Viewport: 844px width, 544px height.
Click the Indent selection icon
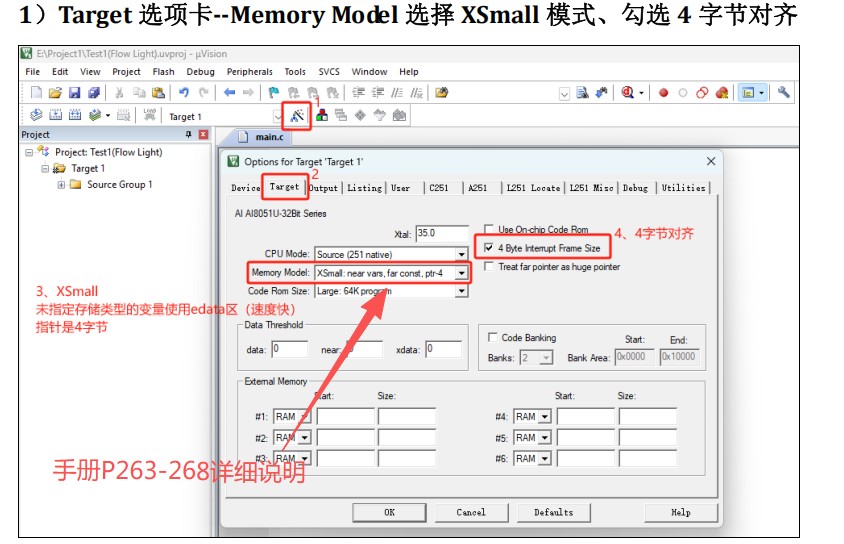pyautogui.click(x=358, y=93)
